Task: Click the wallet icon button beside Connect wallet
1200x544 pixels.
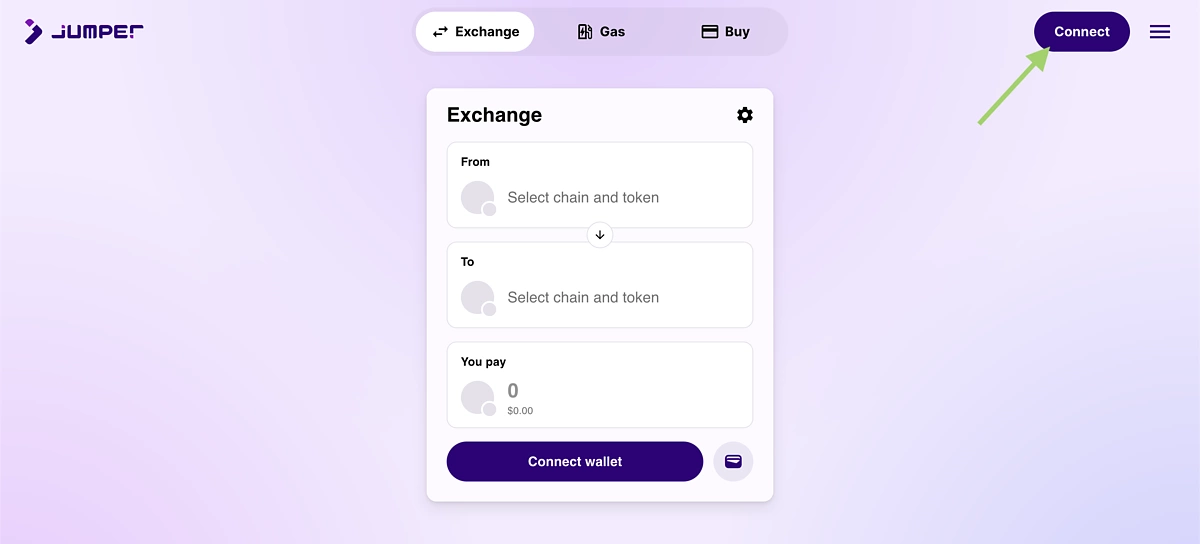Action: tap(733, 462)
